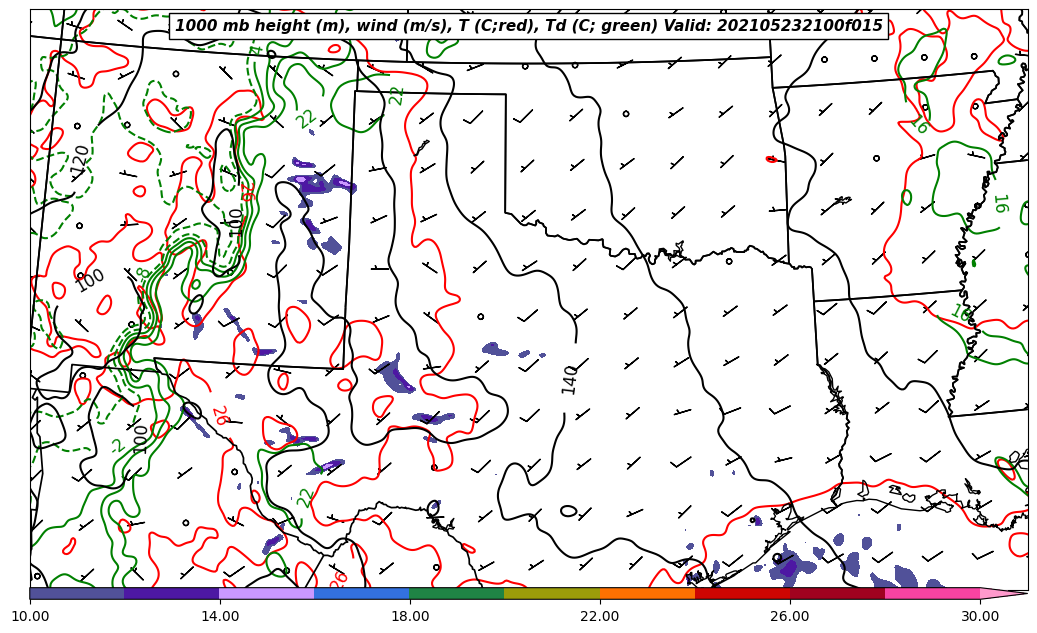Click the 140 height contour label

(569, 380)
